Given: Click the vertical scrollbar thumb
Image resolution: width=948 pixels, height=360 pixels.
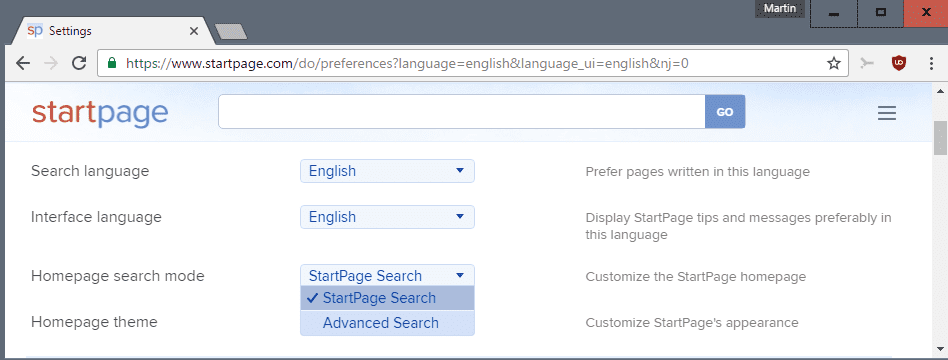Looking at the screenshot, I should [940, 137].
